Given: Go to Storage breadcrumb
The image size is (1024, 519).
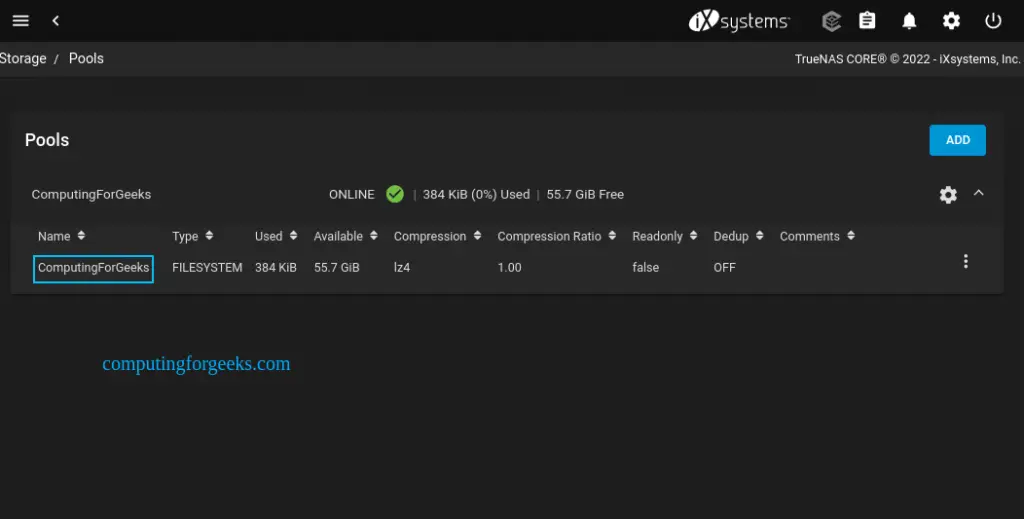Looking at the screenshot, I should 23,58.
